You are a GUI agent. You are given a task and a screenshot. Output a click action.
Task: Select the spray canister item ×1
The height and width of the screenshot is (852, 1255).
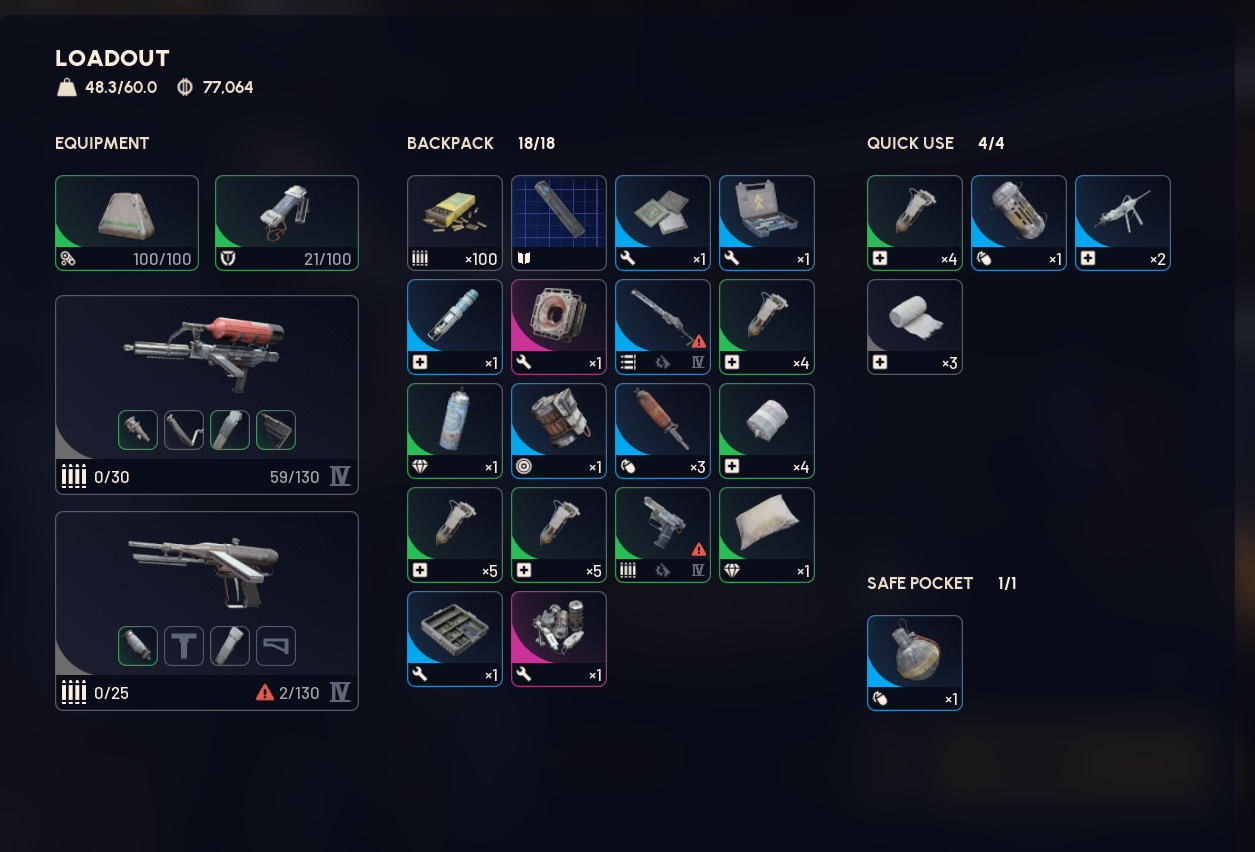[x=455, y=431]
